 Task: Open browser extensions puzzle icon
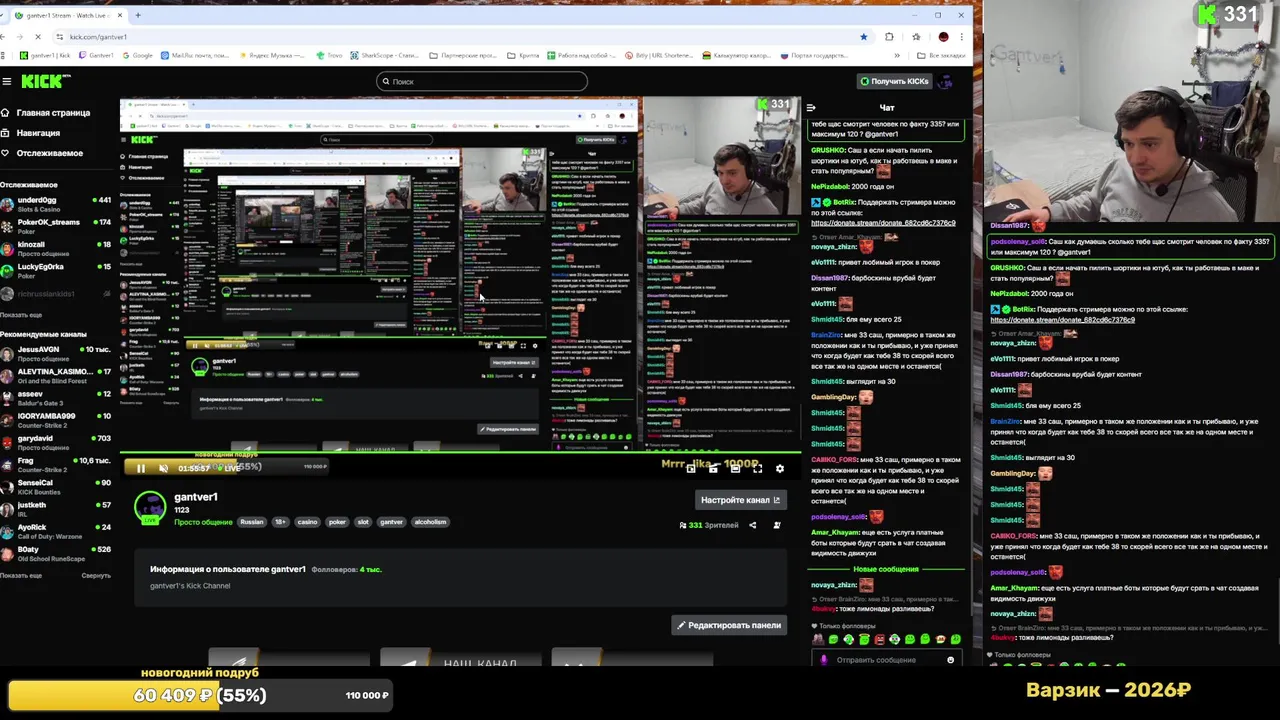point(889,37)
